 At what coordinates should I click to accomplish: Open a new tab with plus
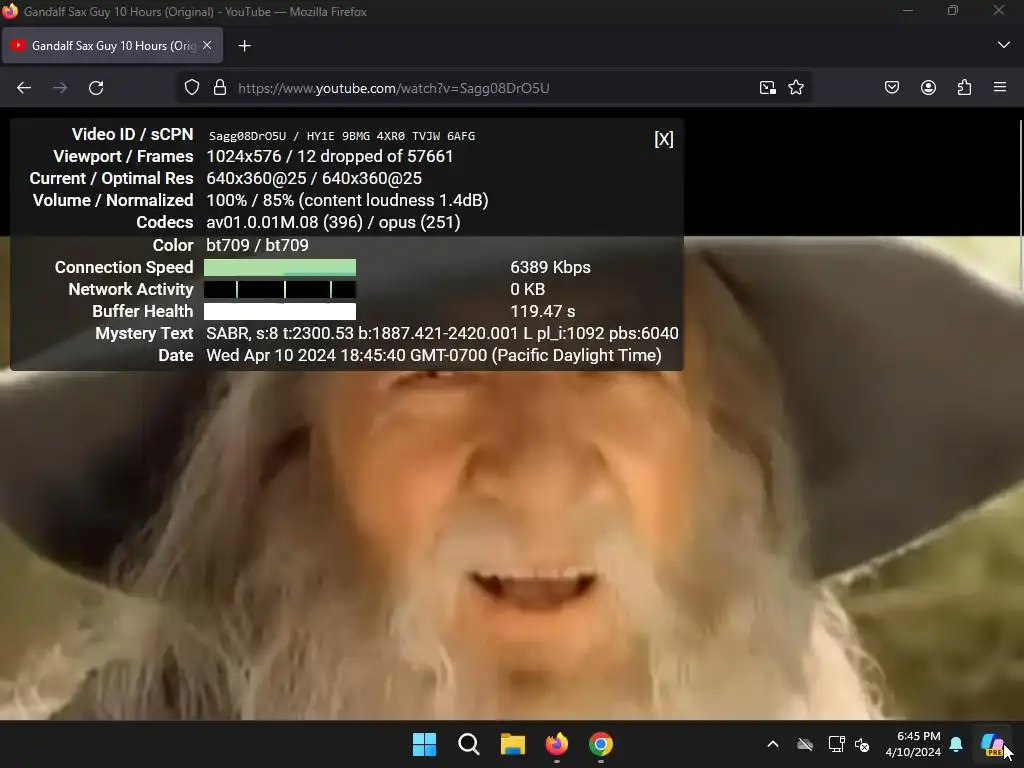244,46
